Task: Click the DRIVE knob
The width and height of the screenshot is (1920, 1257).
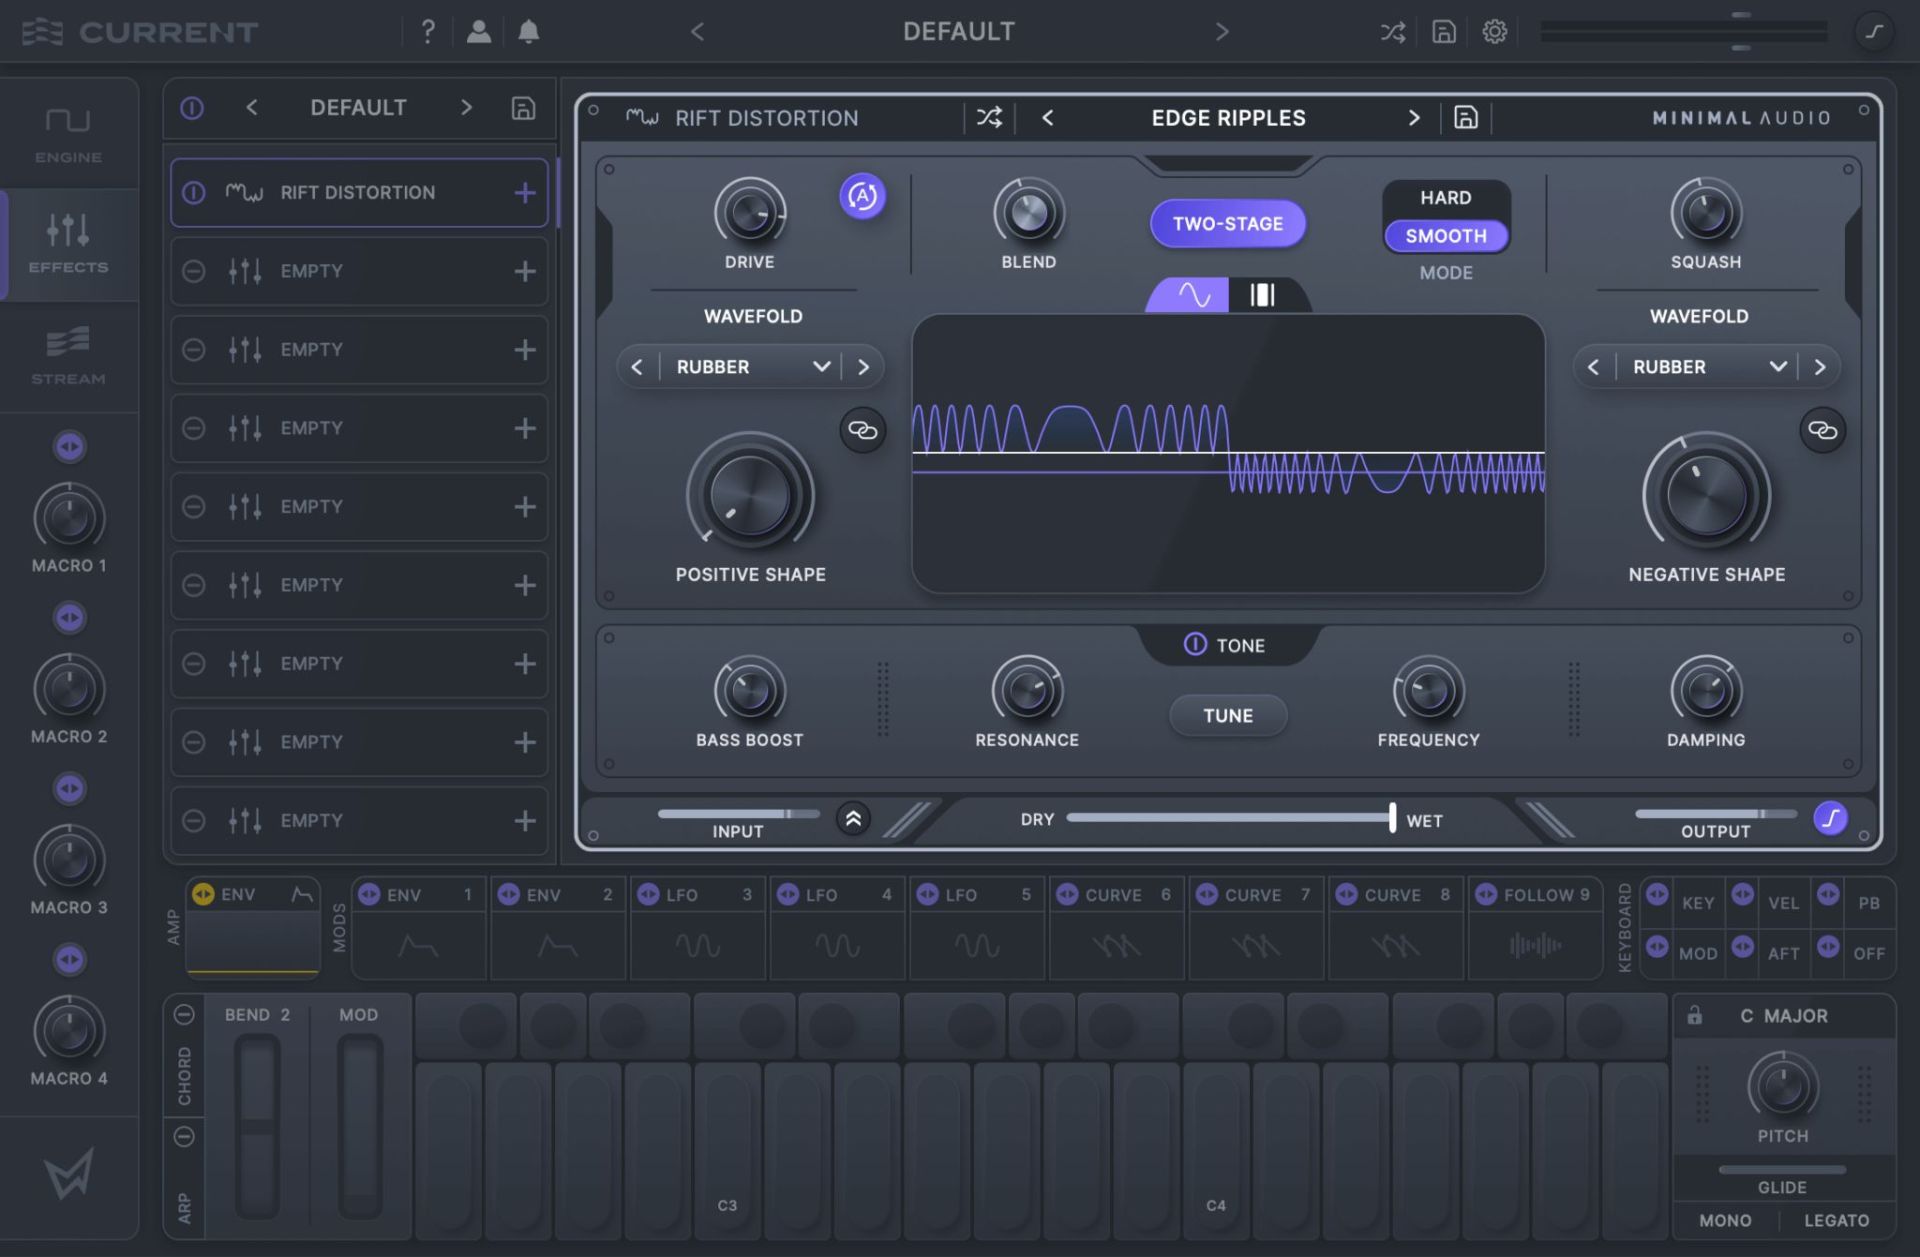Action: [x=749, y=213]
